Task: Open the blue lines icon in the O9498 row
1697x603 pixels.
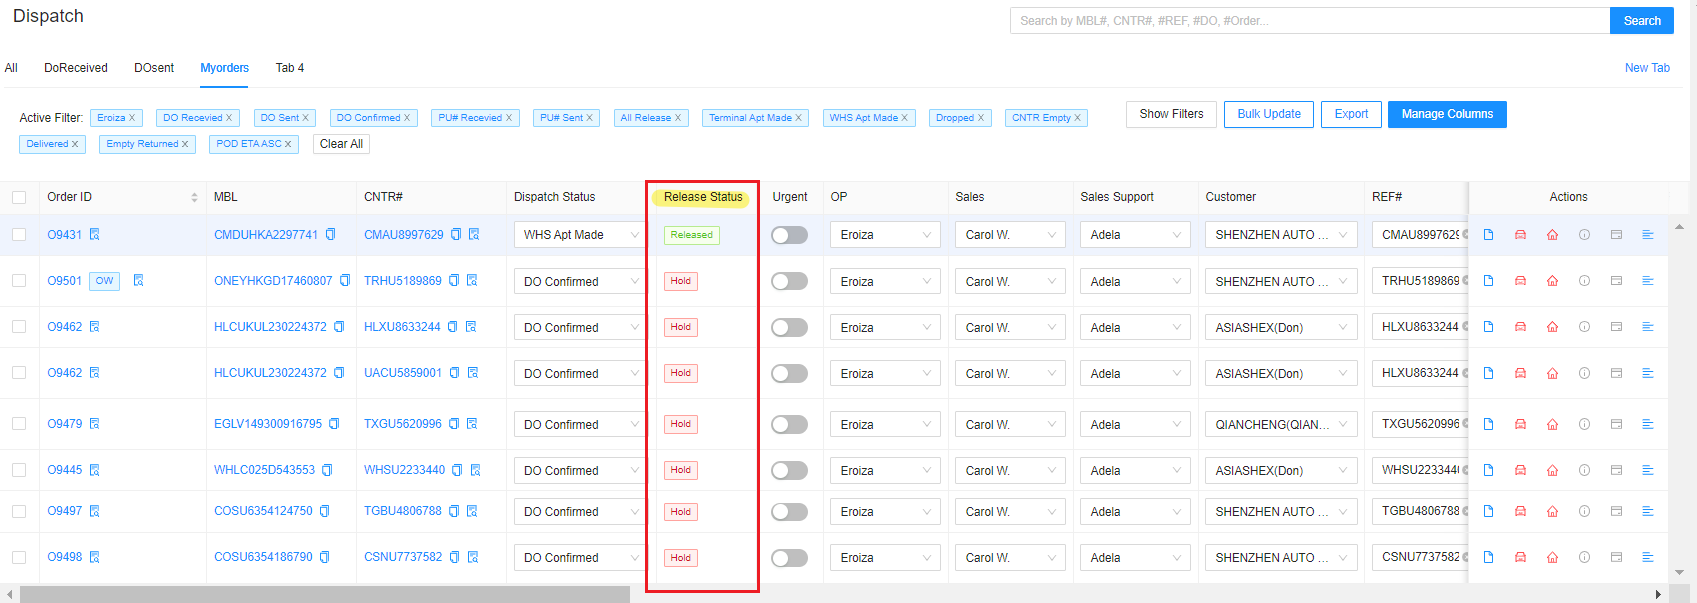Action: pyautogui.click(x=1648, y=557)
